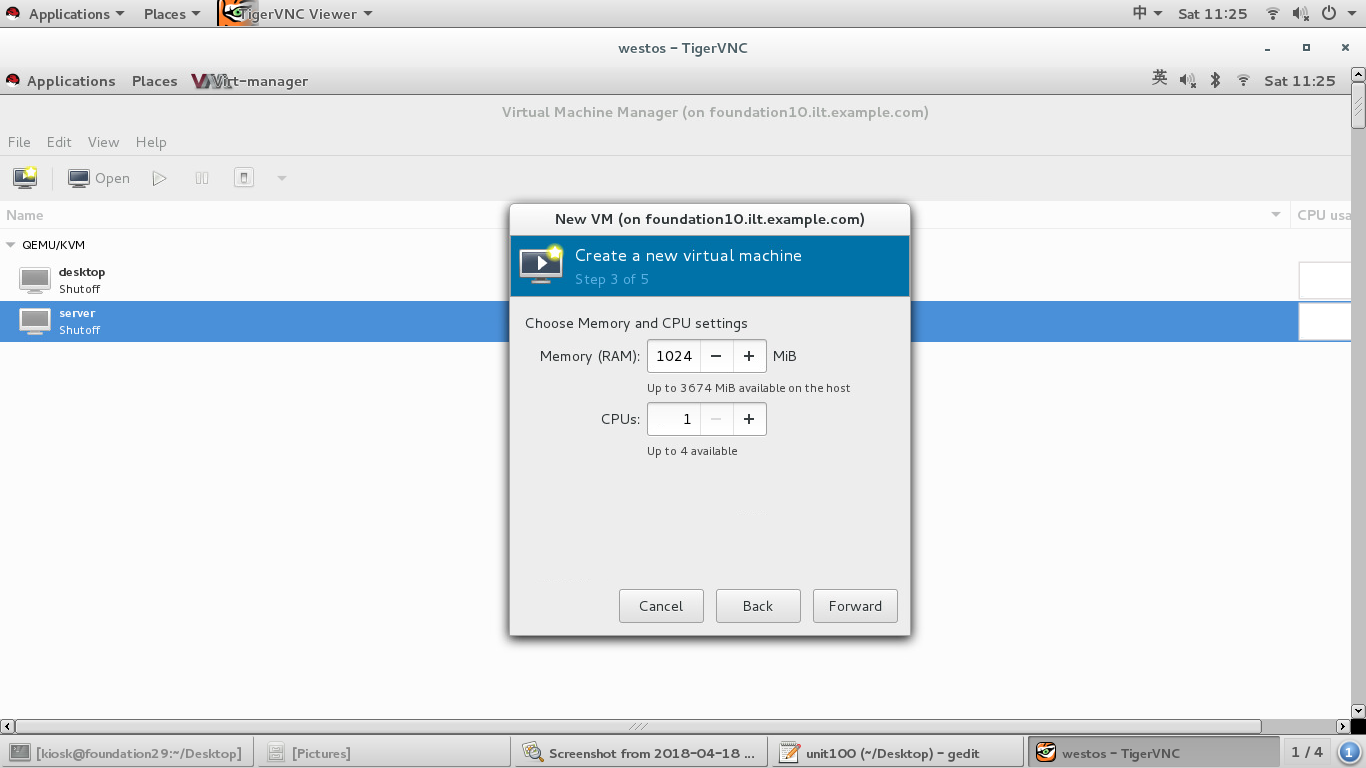Open the host input method 中 dropdown

(x=1147, y=13)
